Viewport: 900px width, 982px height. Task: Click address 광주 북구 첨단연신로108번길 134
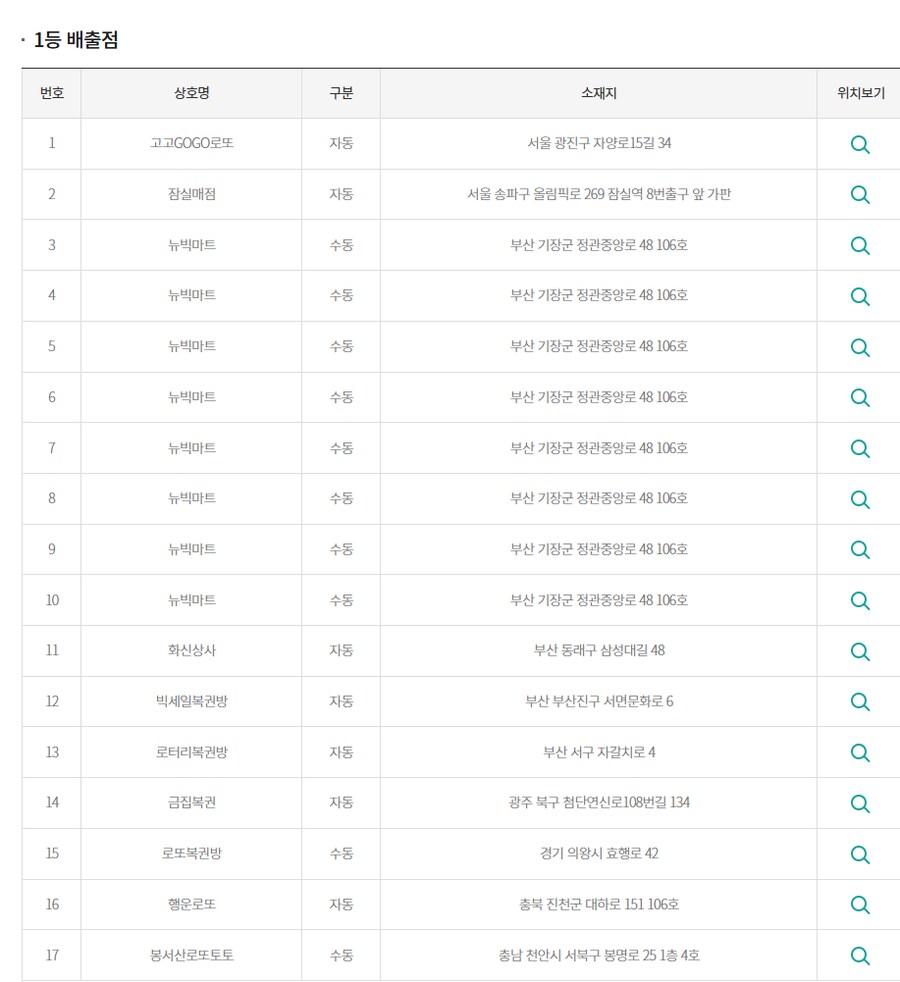599,802
